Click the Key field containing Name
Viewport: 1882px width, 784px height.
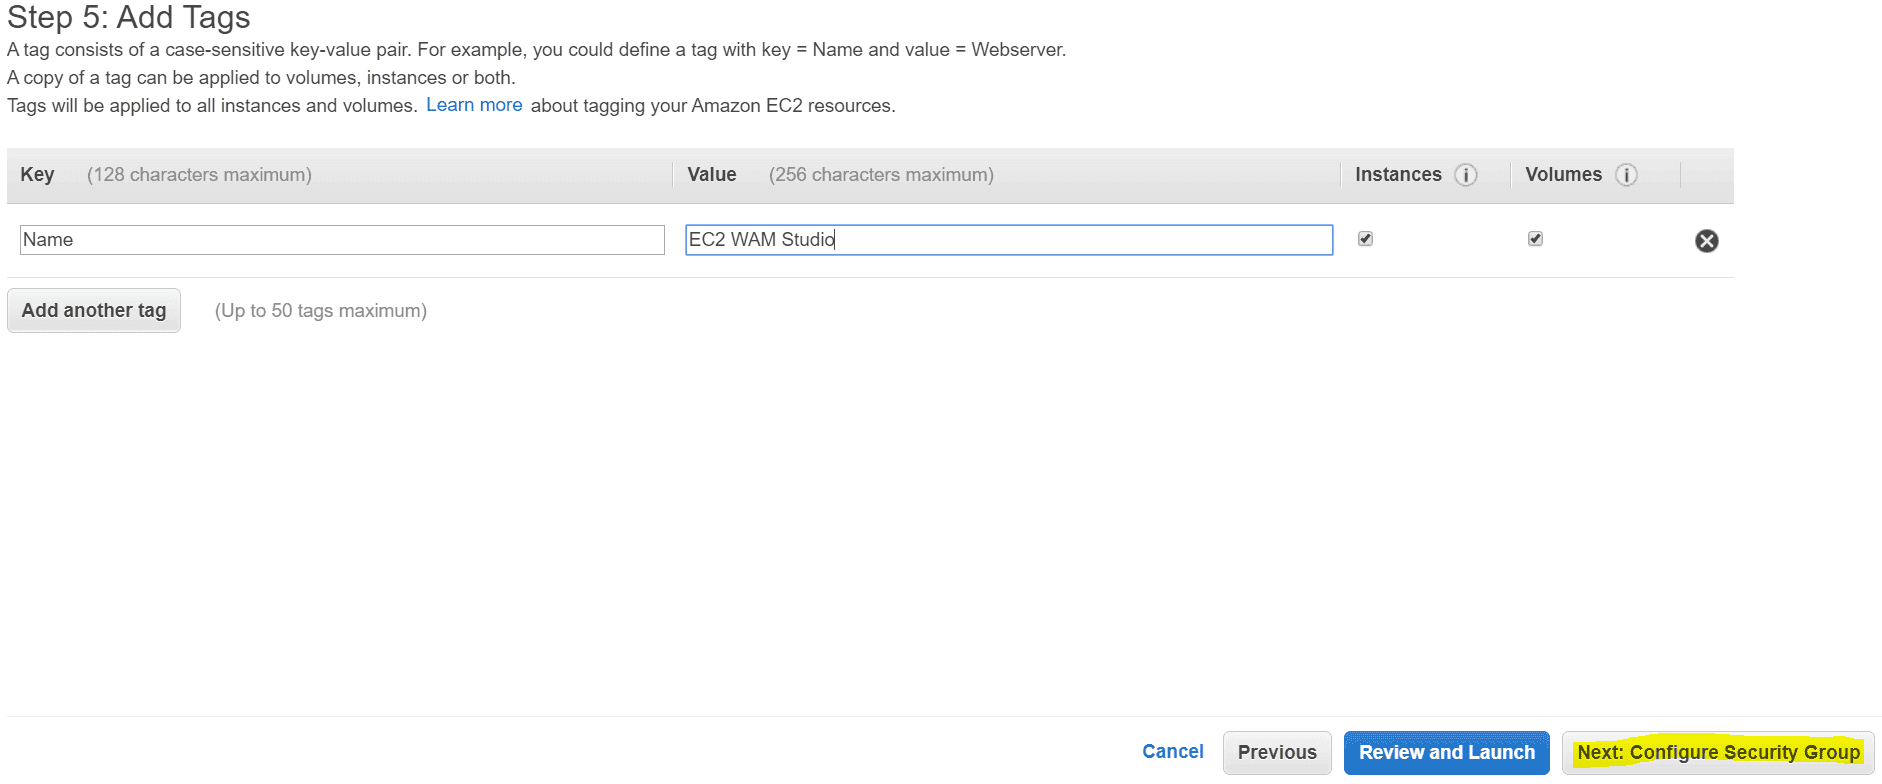pos(342,240)
